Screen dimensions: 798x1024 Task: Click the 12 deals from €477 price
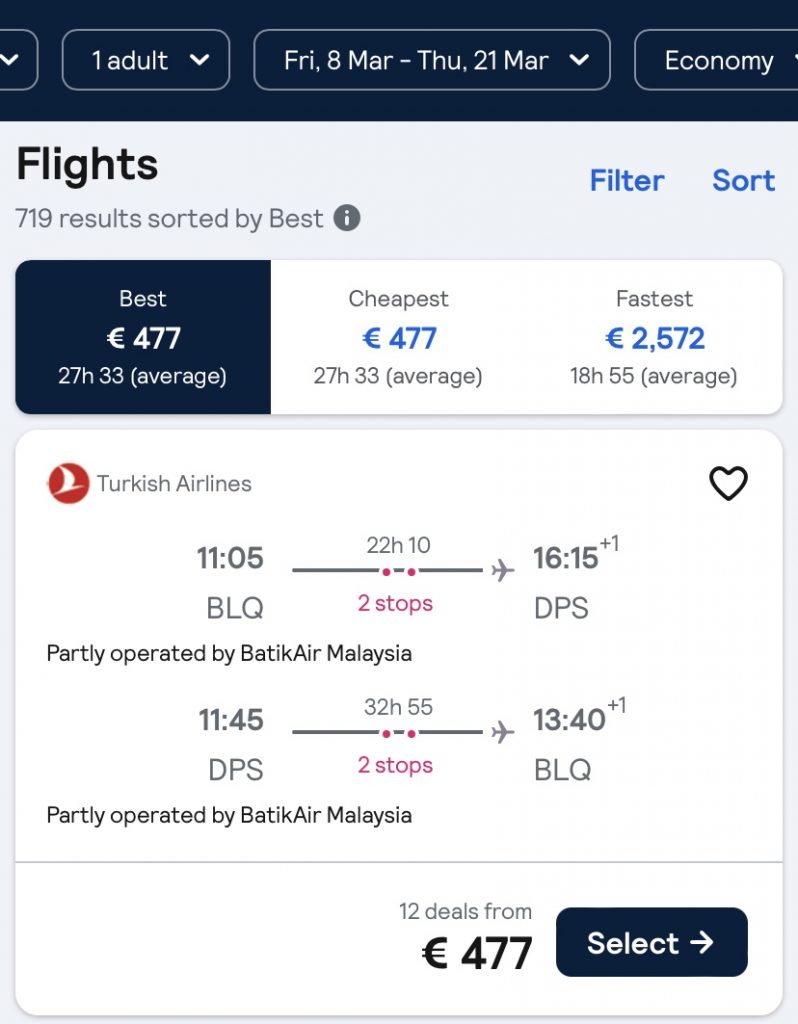[x=477, y=953]
